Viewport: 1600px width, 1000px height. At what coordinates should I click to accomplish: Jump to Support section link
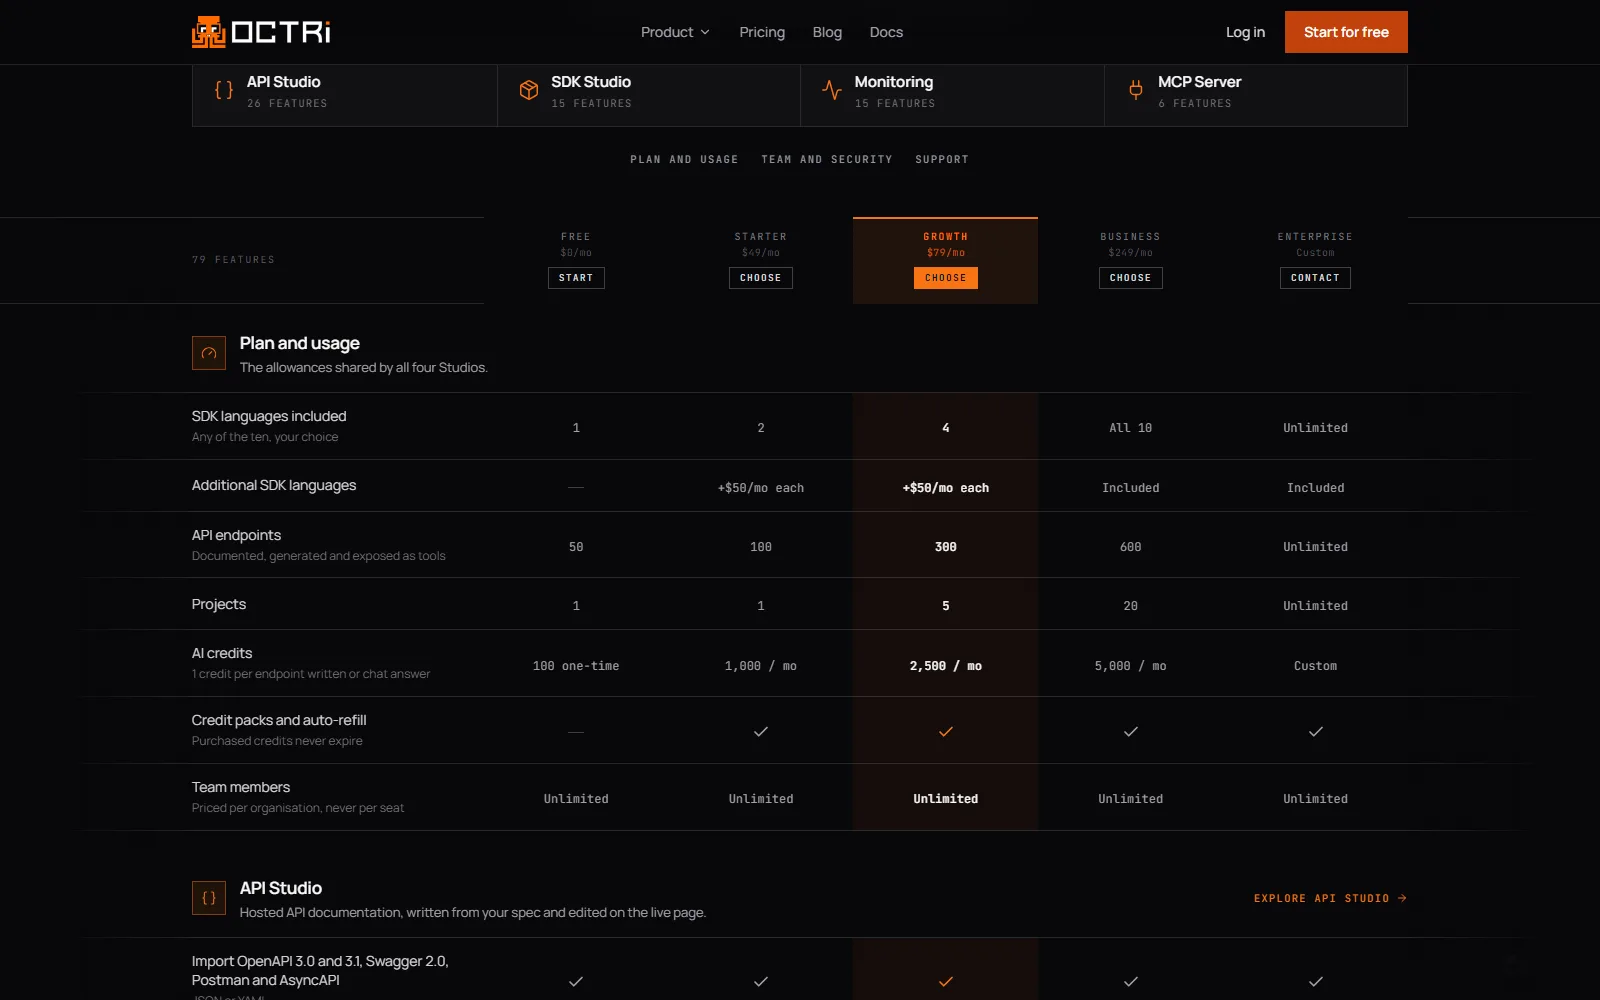[x=942, y=159]
